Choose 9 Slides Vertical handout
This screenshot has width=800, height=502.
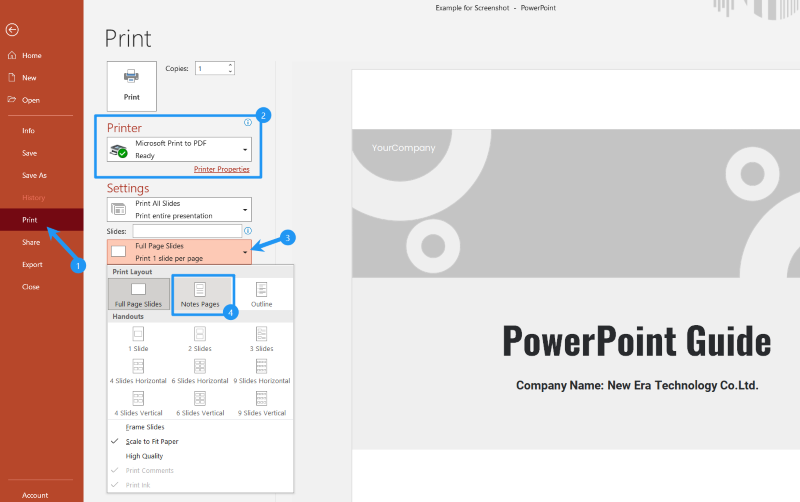coord(262,404)
